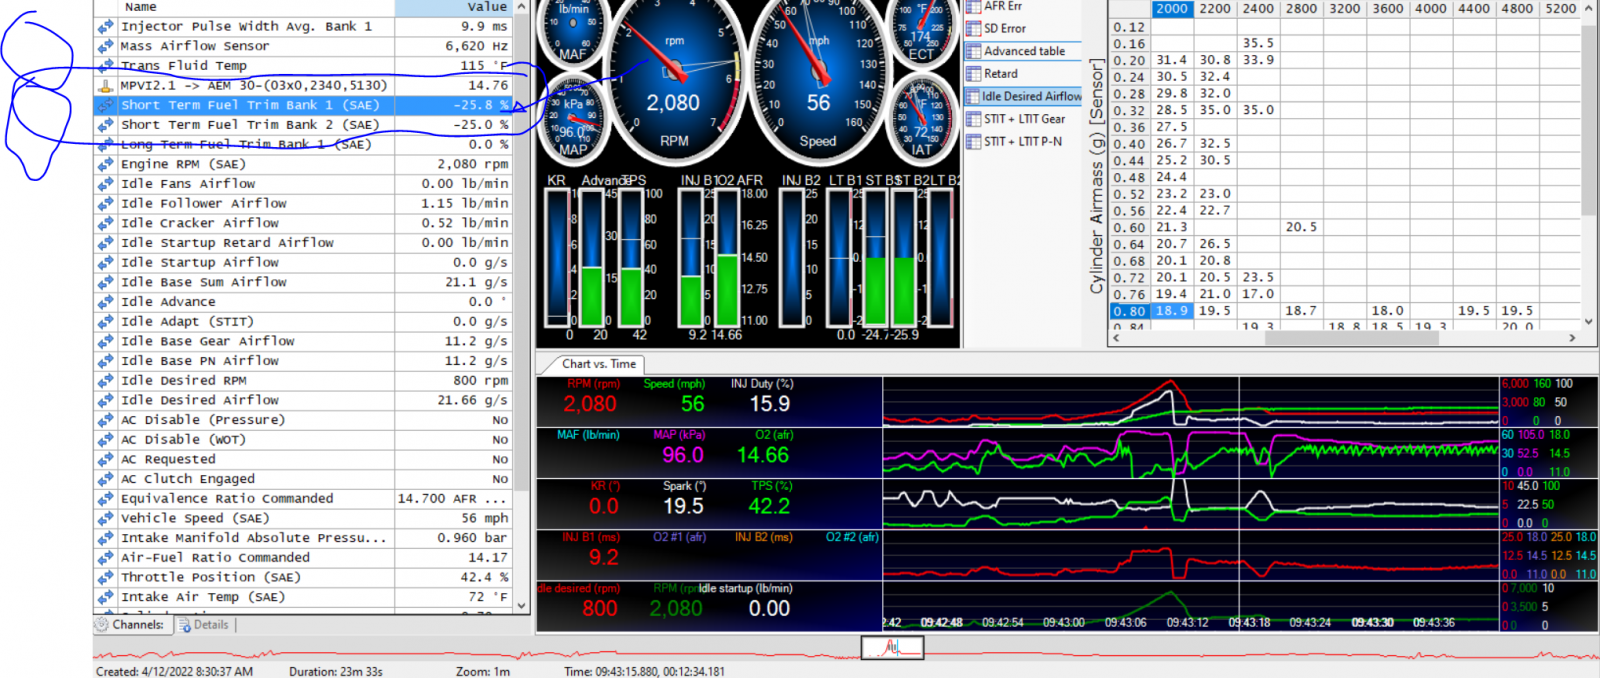Click the Channels panel icon at bottom
The width and height of the screenshot is (1600, 678).
click(102, 624)
